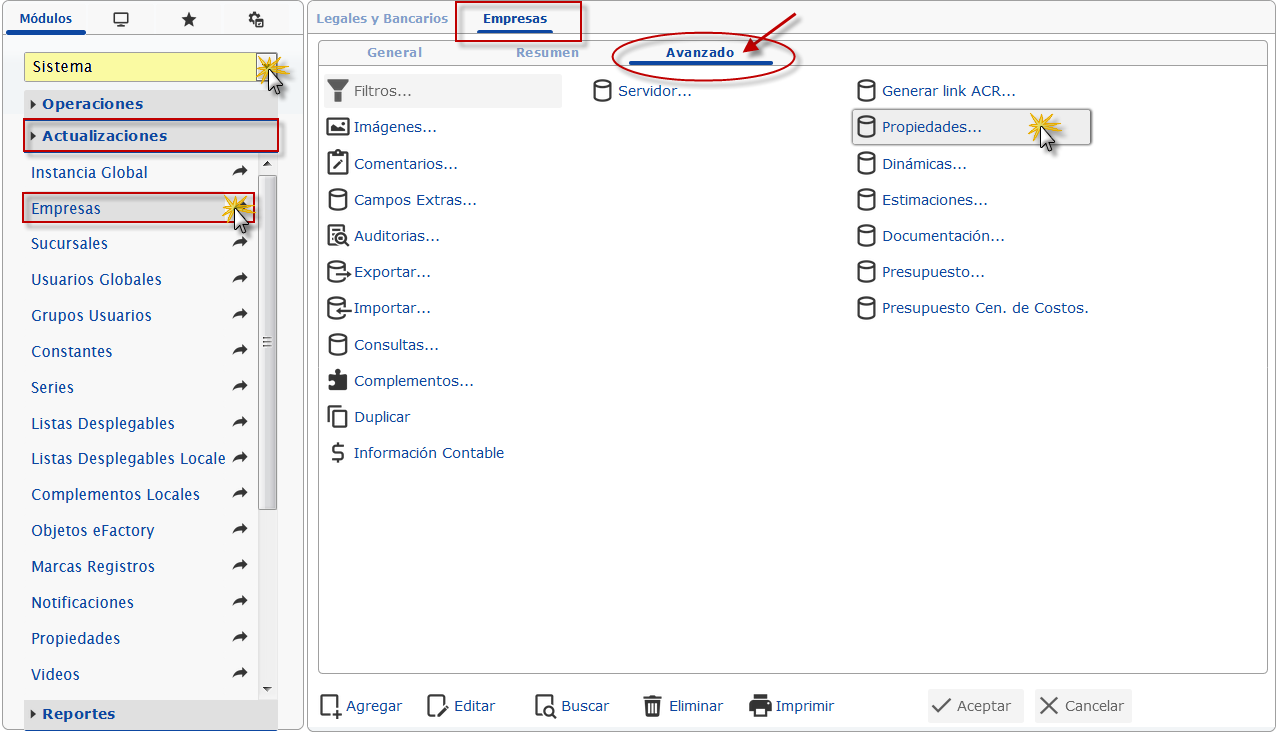Click the sidebar scrollbar thumb

[267, 342]
